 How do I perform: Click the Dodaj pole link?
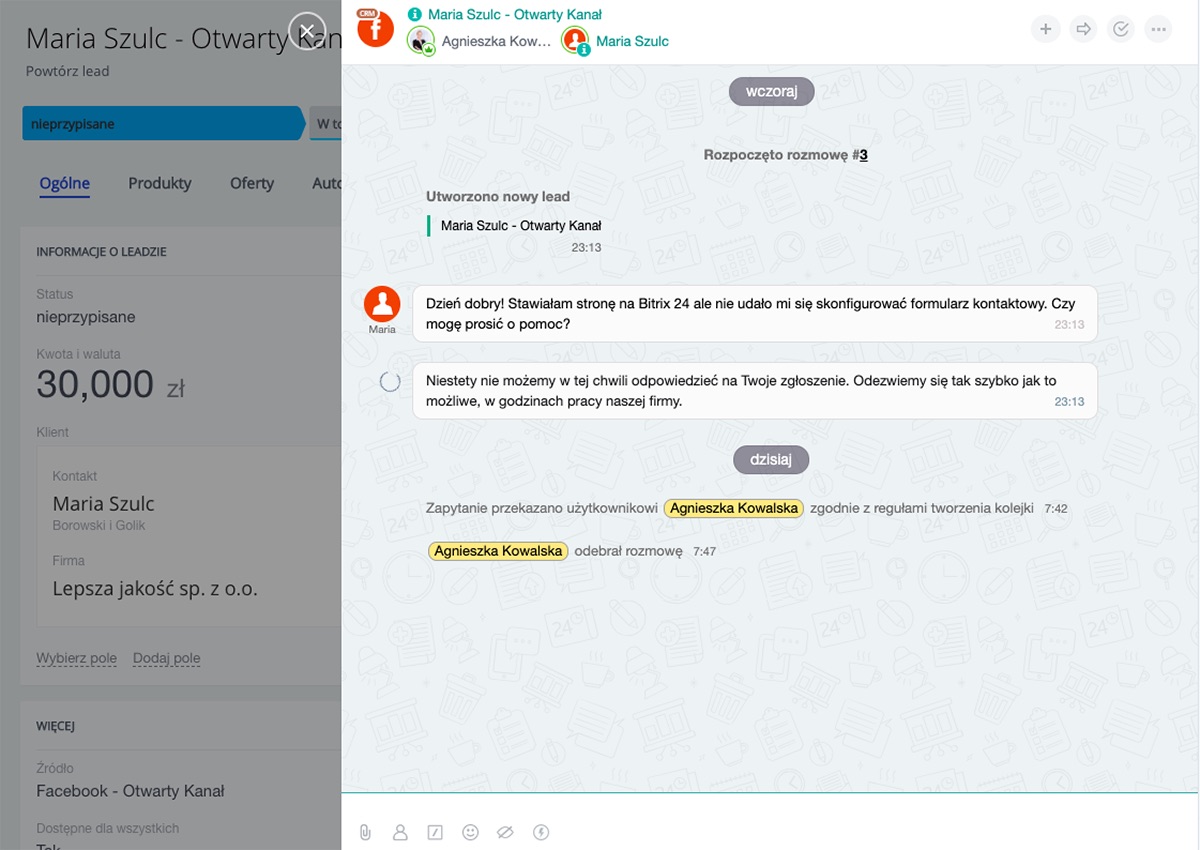coord(167,657)
